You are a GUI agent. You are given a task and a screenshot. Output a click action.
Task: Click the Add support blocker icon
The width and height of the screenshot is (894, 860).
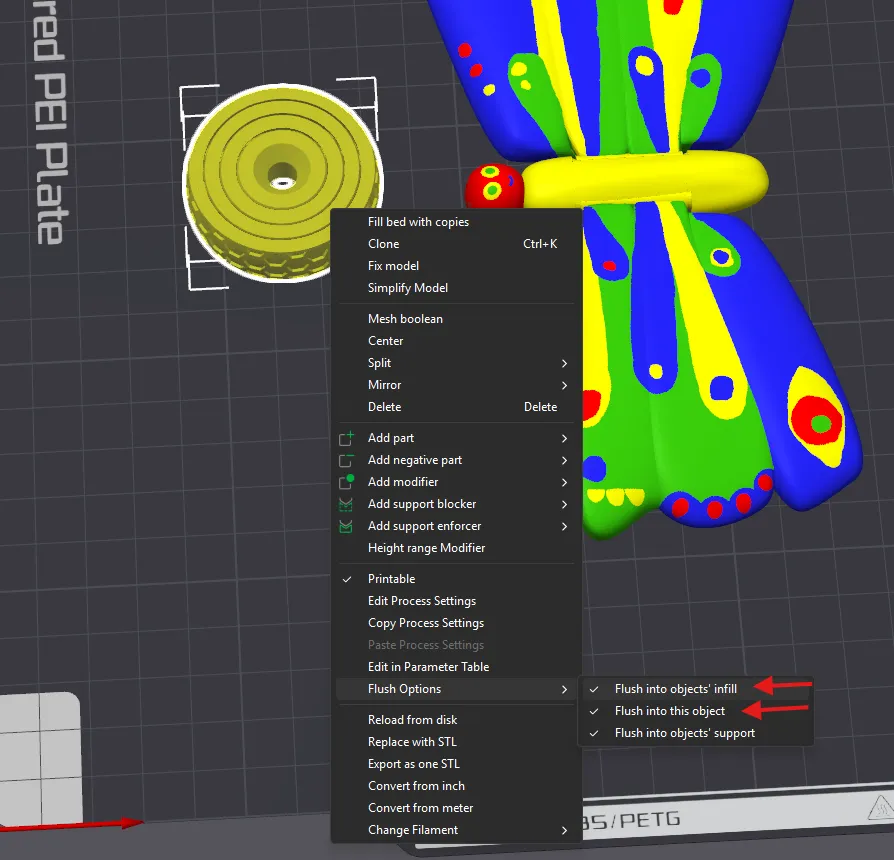tap(348, 504)
